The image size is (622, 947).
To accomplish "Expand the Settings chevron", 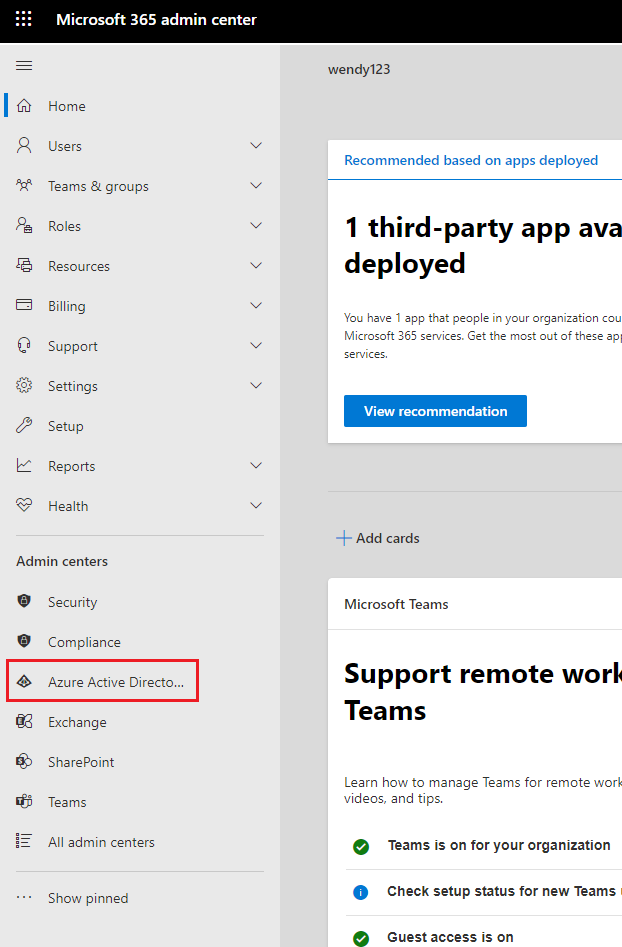I will point(256,385).
